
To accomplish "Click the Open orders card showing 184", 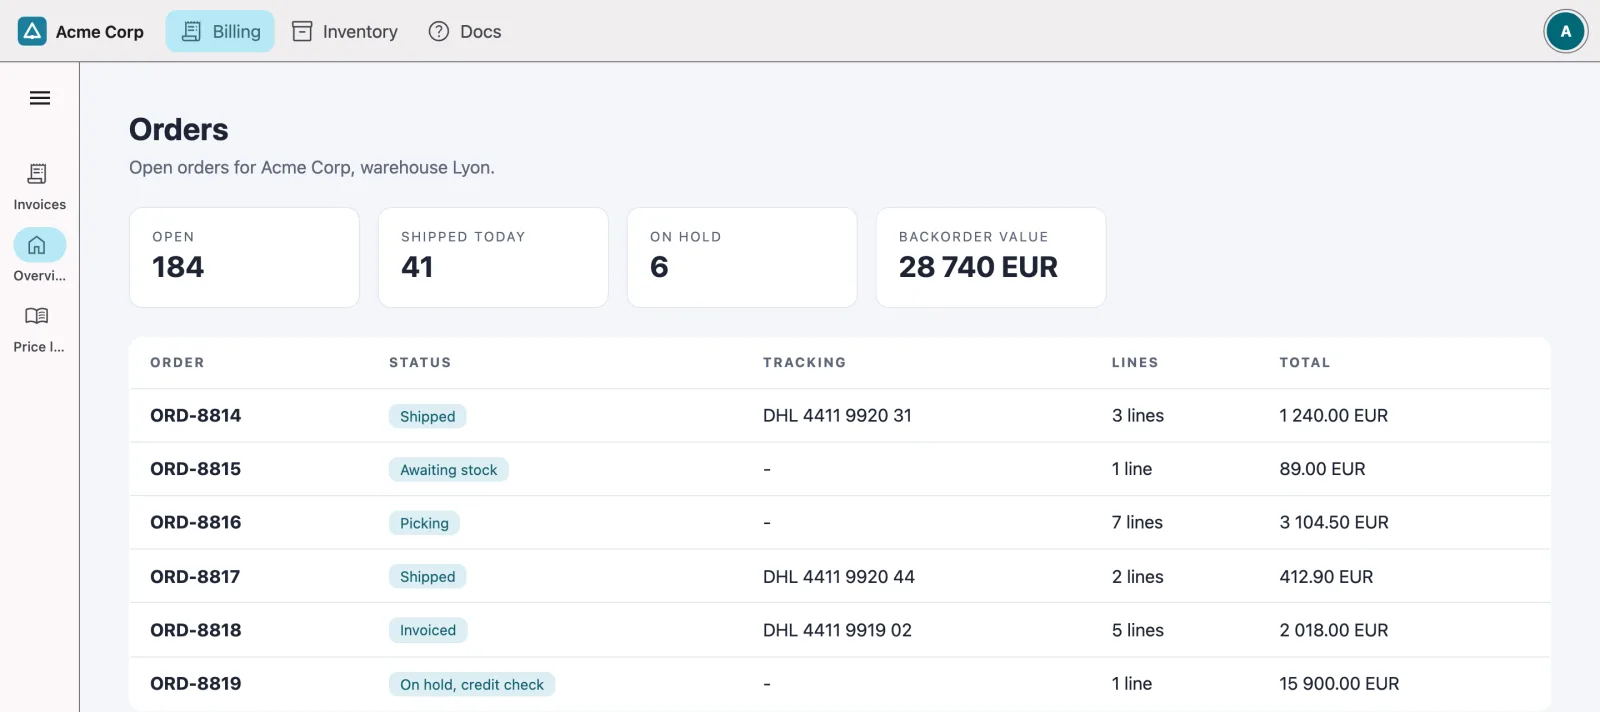I will click(244, 257).
